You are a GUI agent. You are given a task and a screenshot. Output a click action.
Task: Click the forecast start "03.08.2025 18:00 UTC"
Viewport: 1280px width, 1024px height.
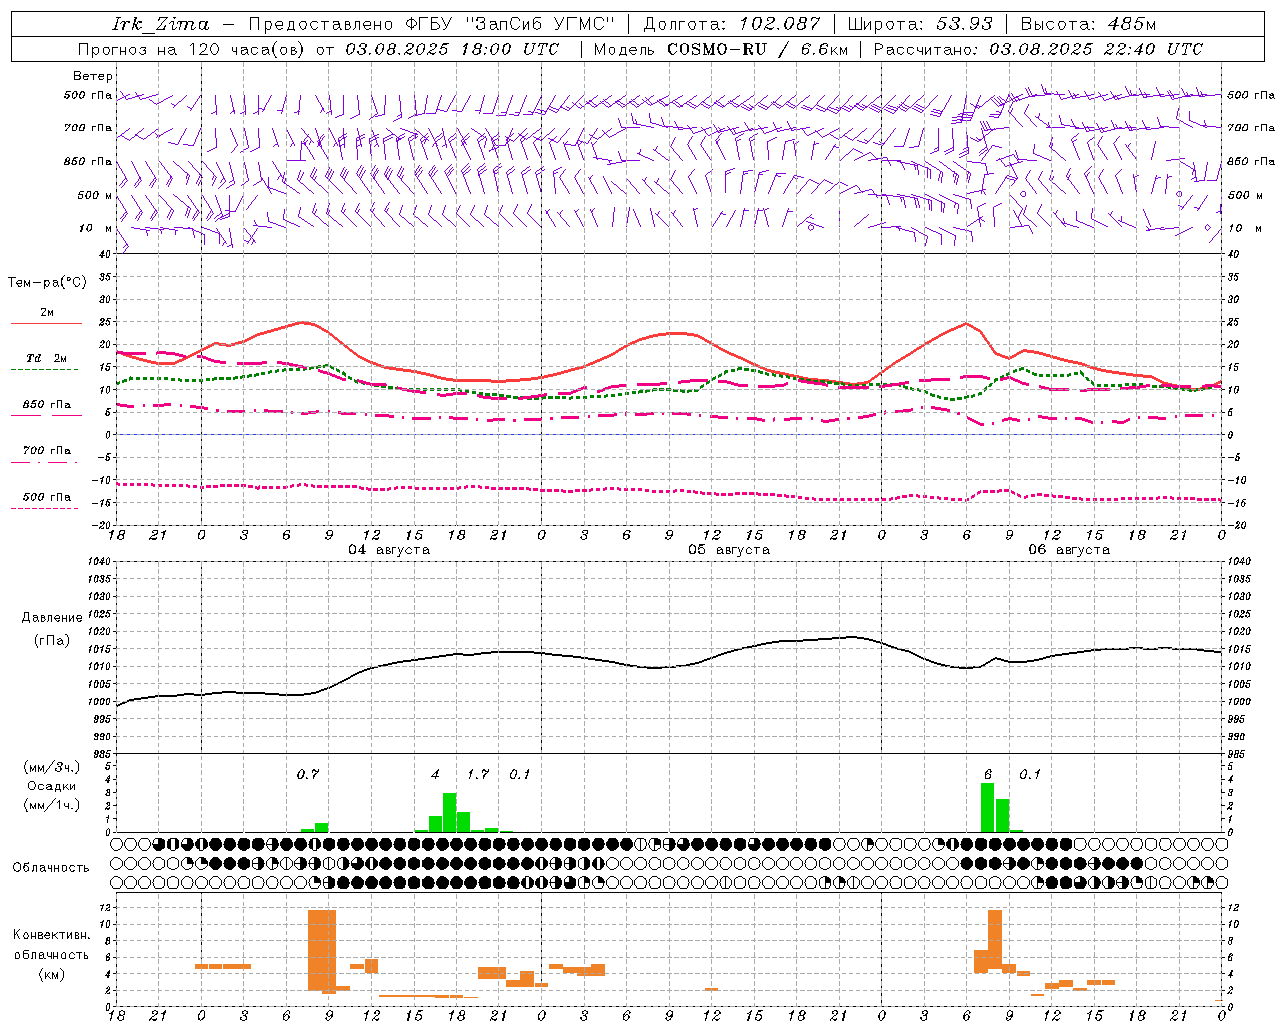(452, 49)
